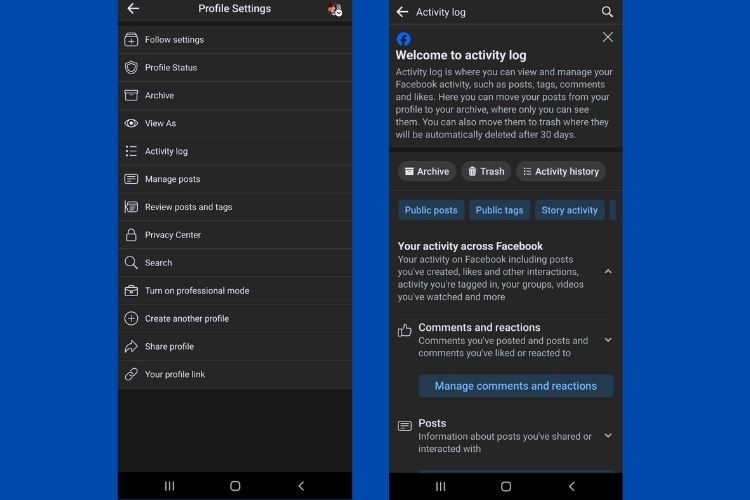Screen dimensions: 750x500
Task: Tap home button on right phone
Action: (x=506, y=487)
